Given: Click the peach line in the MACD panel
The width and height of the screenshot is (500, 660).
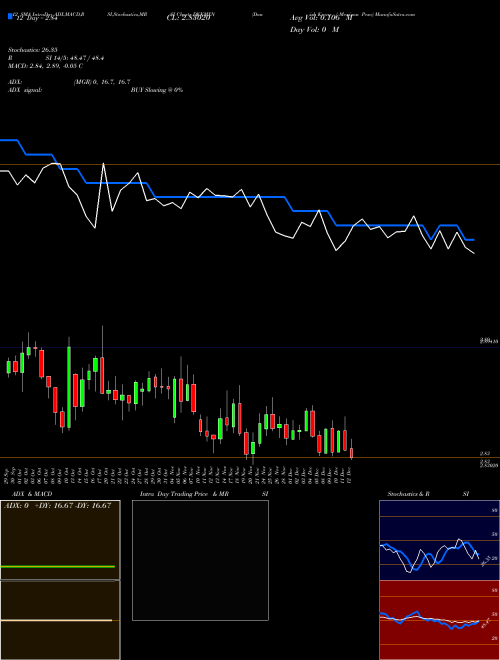Looking at the screenshot, I should (56, 620).
